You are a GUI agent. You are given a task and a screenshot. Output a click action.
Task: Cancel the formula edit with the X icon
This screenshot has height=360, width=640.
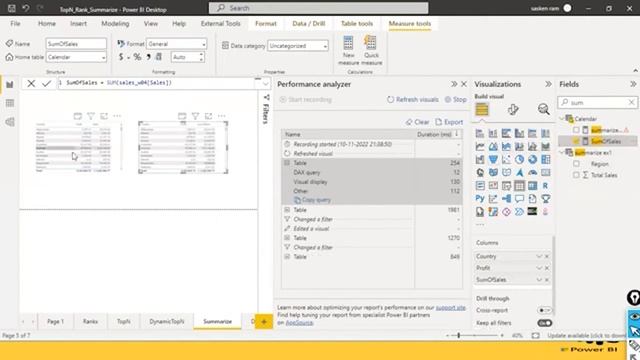[31, 84]
